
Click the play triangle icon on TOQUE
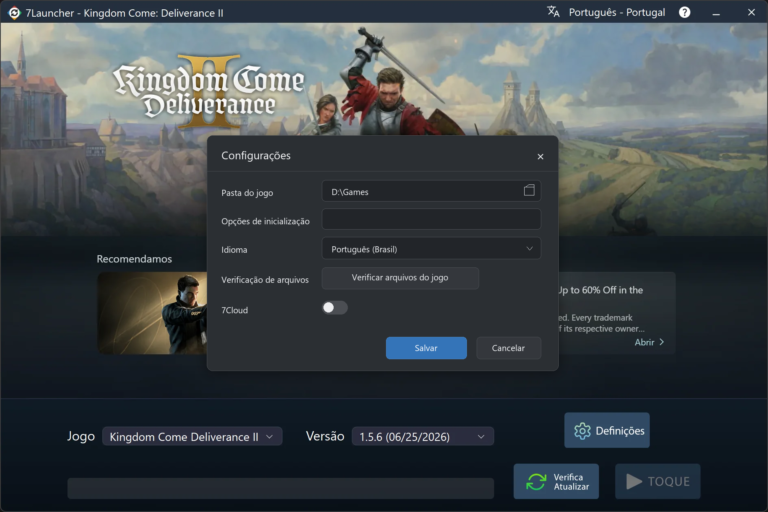(x=634, y=482)
